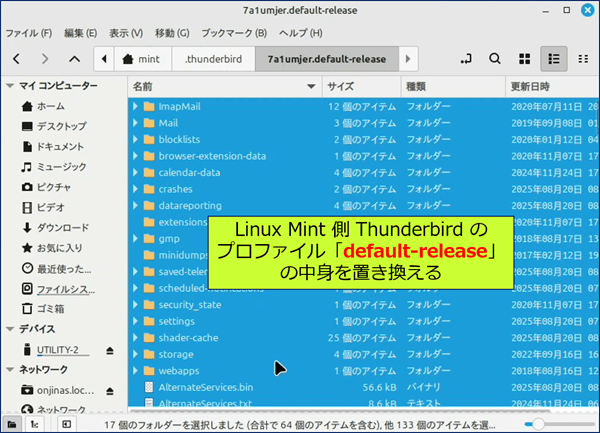Select the security_state folder
The width and height of the screenshot is (600, 433).
[x=190, y=304]
